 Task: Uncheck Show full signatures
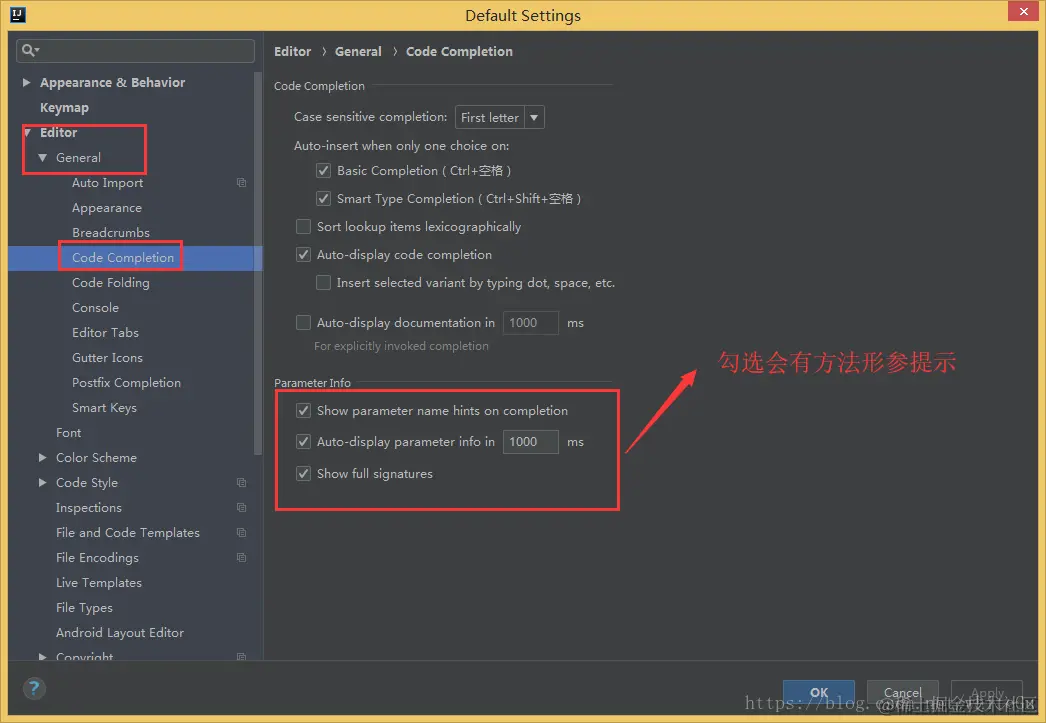304,474
